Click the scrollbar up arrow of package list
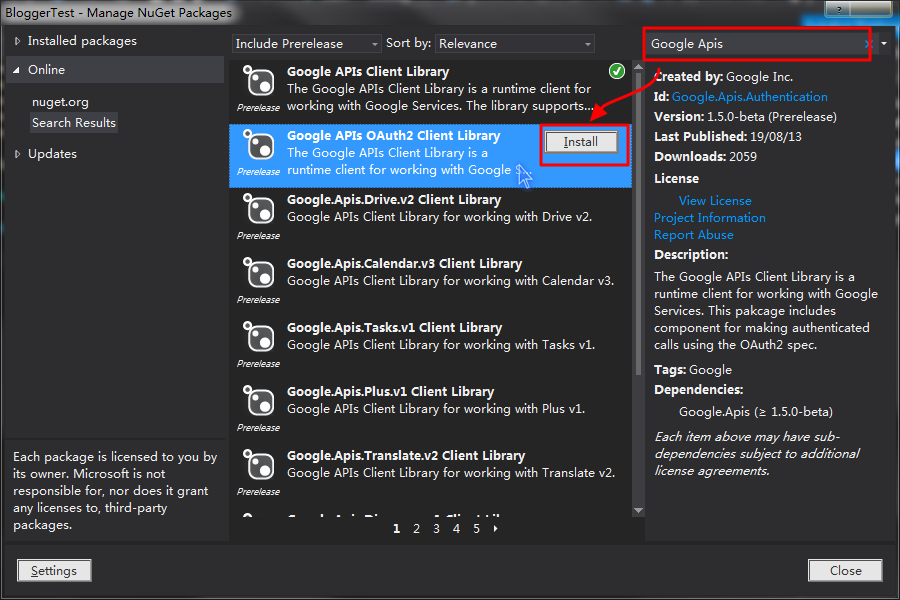900x600 pixels. (638, 67)
